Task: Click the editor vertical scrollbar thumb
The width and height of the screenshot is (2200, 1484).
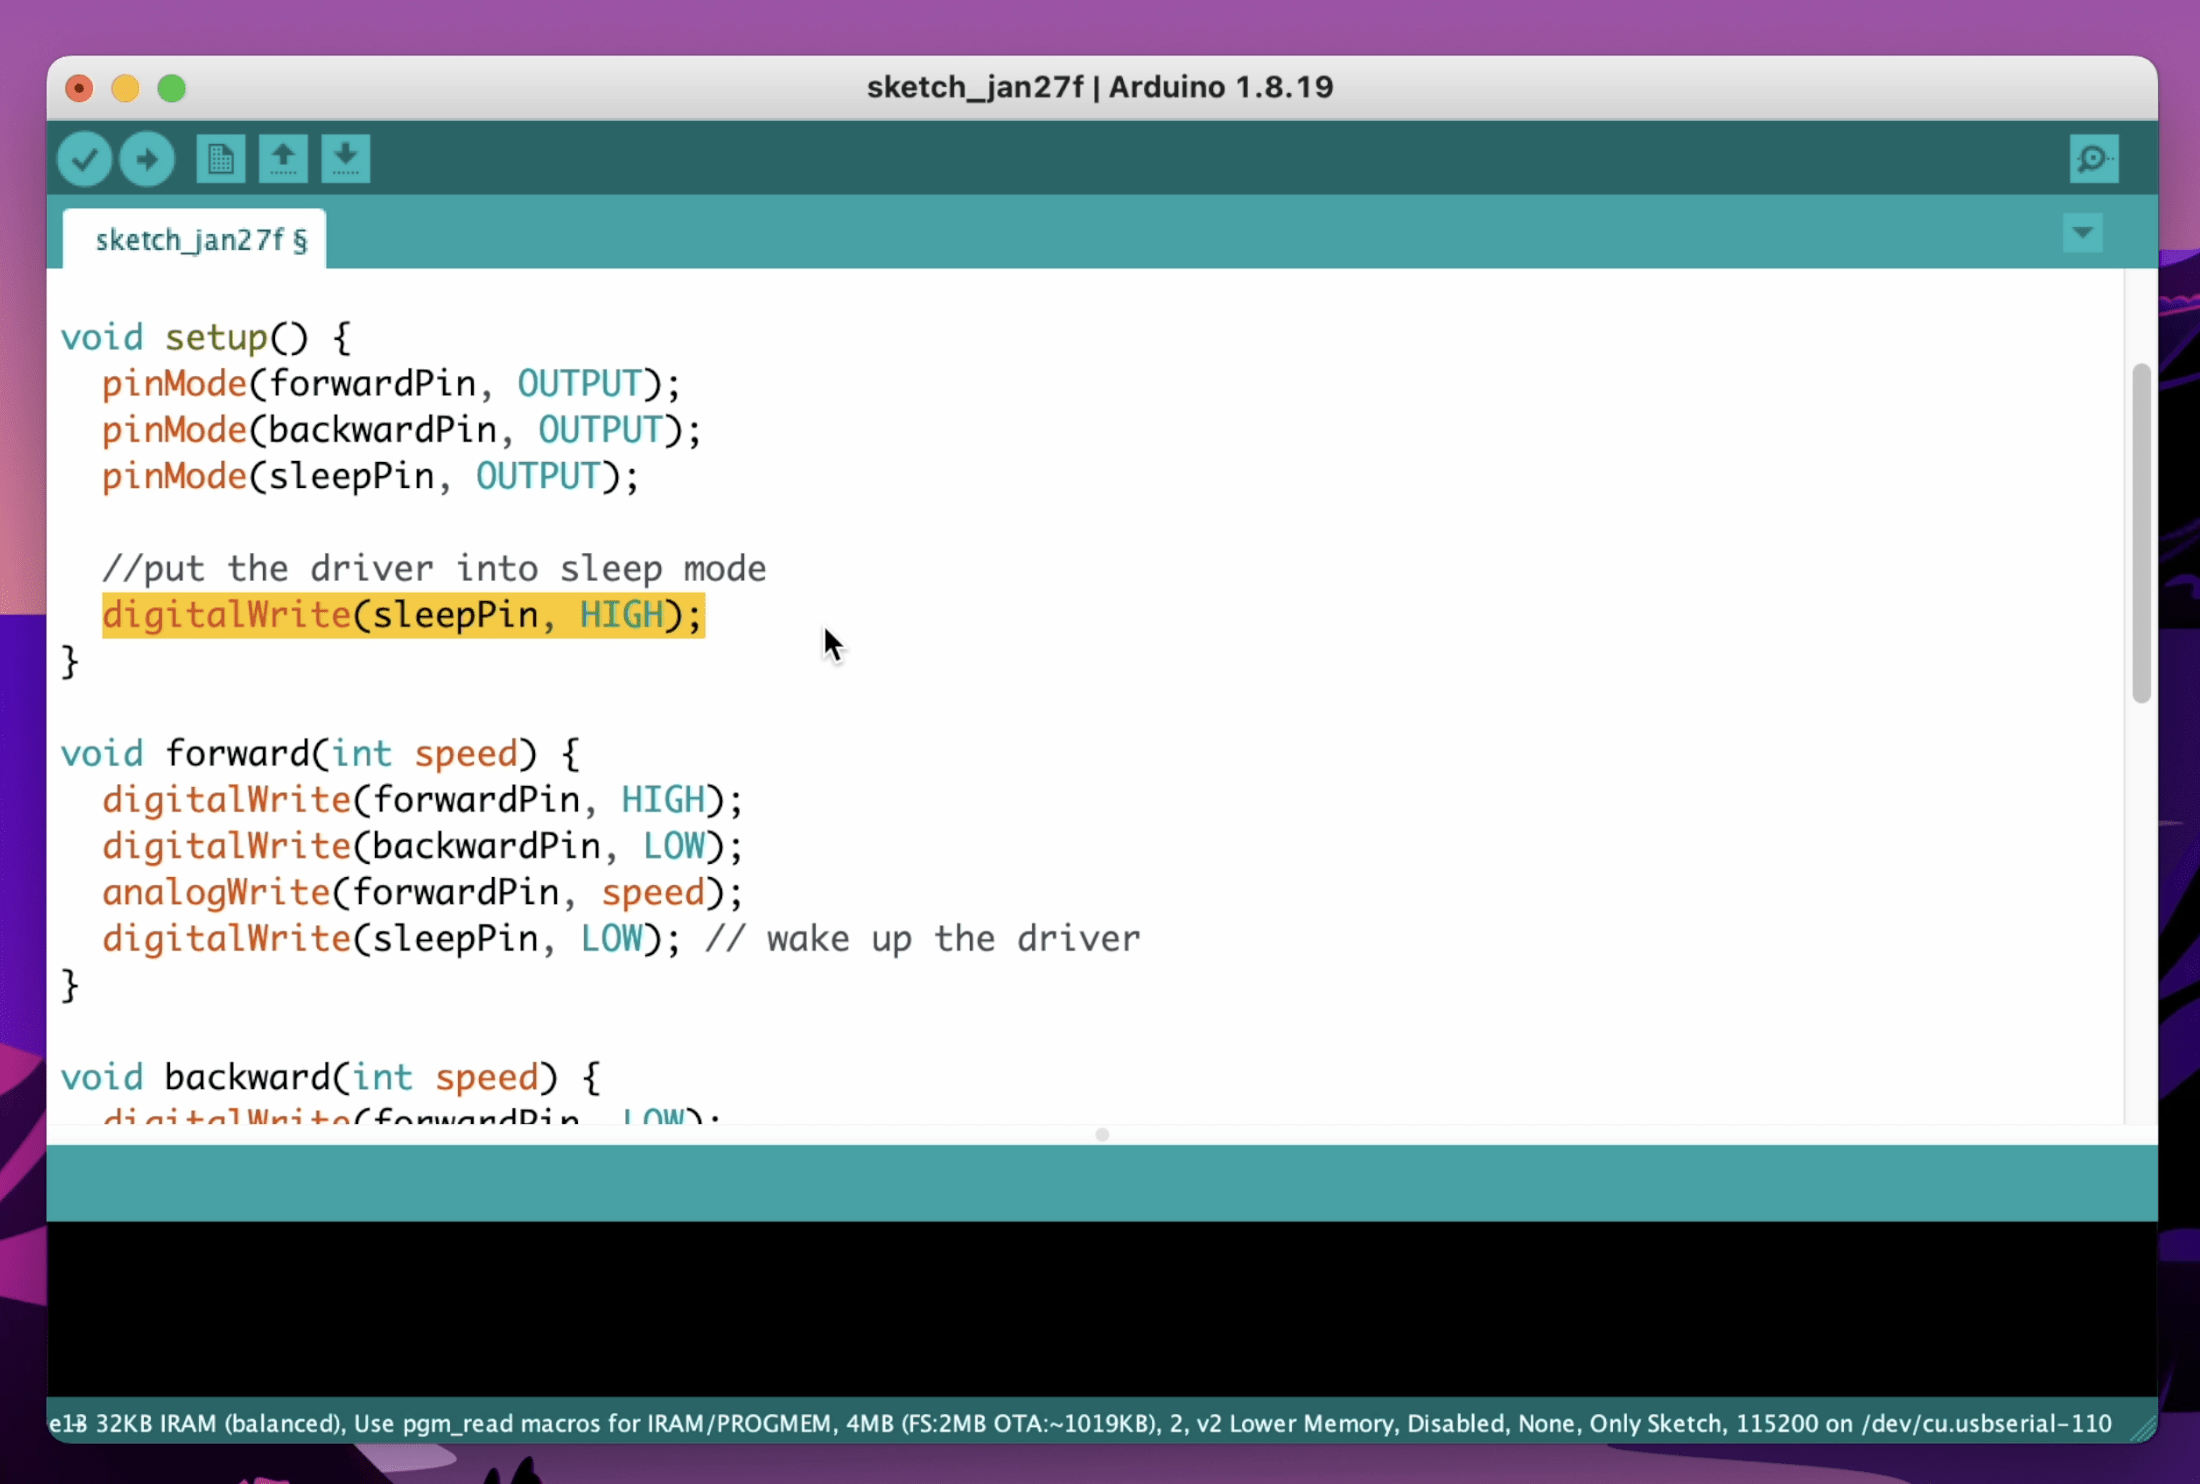Action: coord(2140,533)
